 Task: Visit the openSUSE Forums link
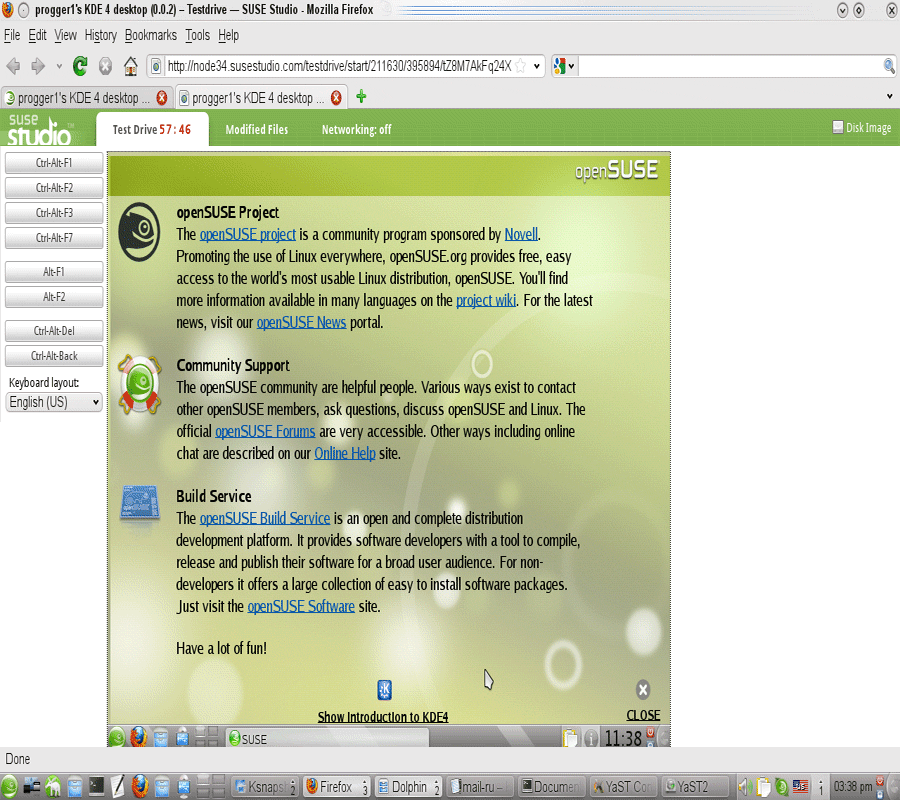265,431
